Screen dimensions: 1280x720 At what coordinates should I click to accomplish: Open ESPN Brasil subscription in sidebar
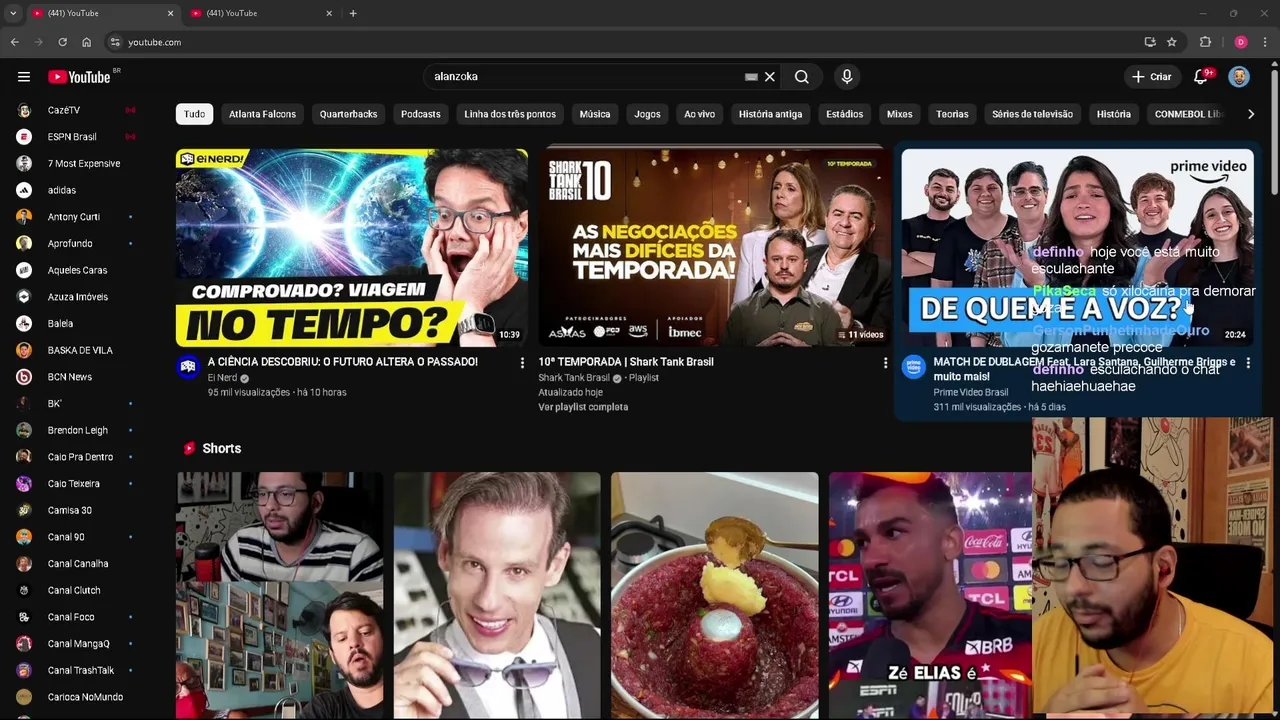(76, 137)
